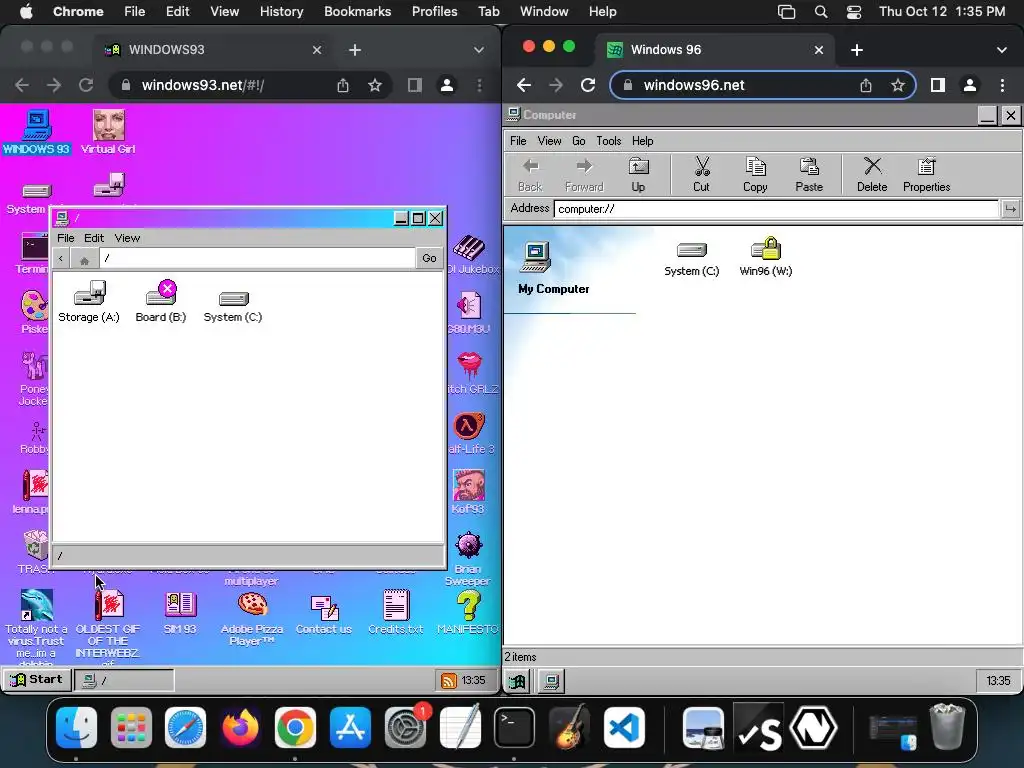Open Properties from the Windows 96 toolbar

pos(926,174)
